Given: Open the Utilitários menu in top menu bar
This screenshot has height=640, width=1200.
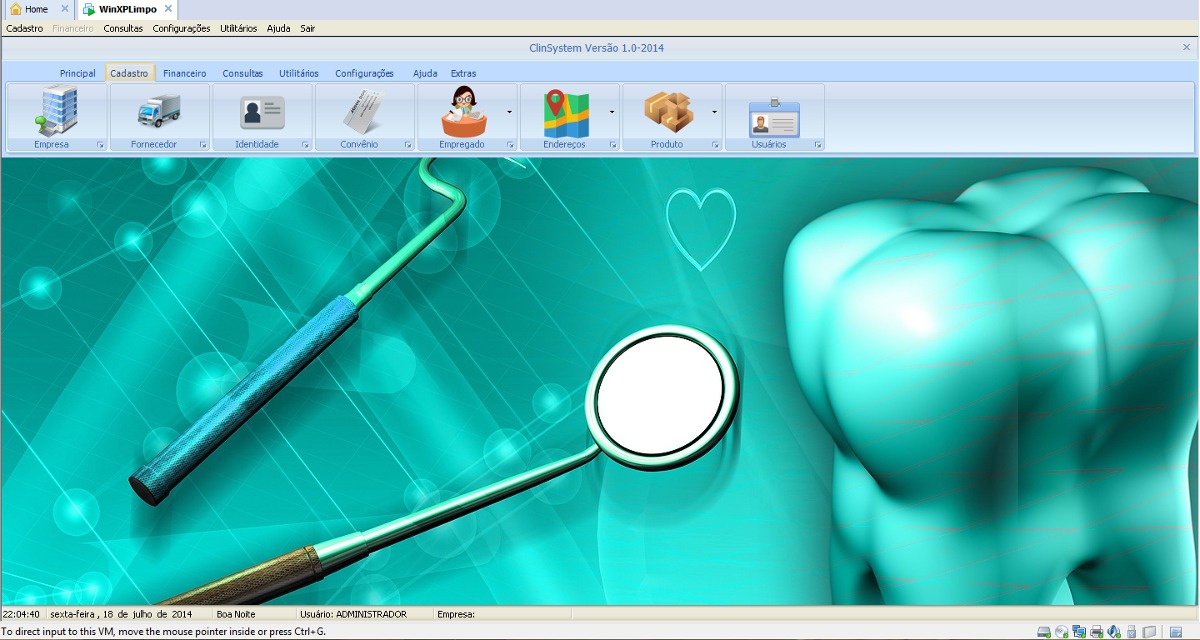Looking at the screenshot, I should point(238,28).
